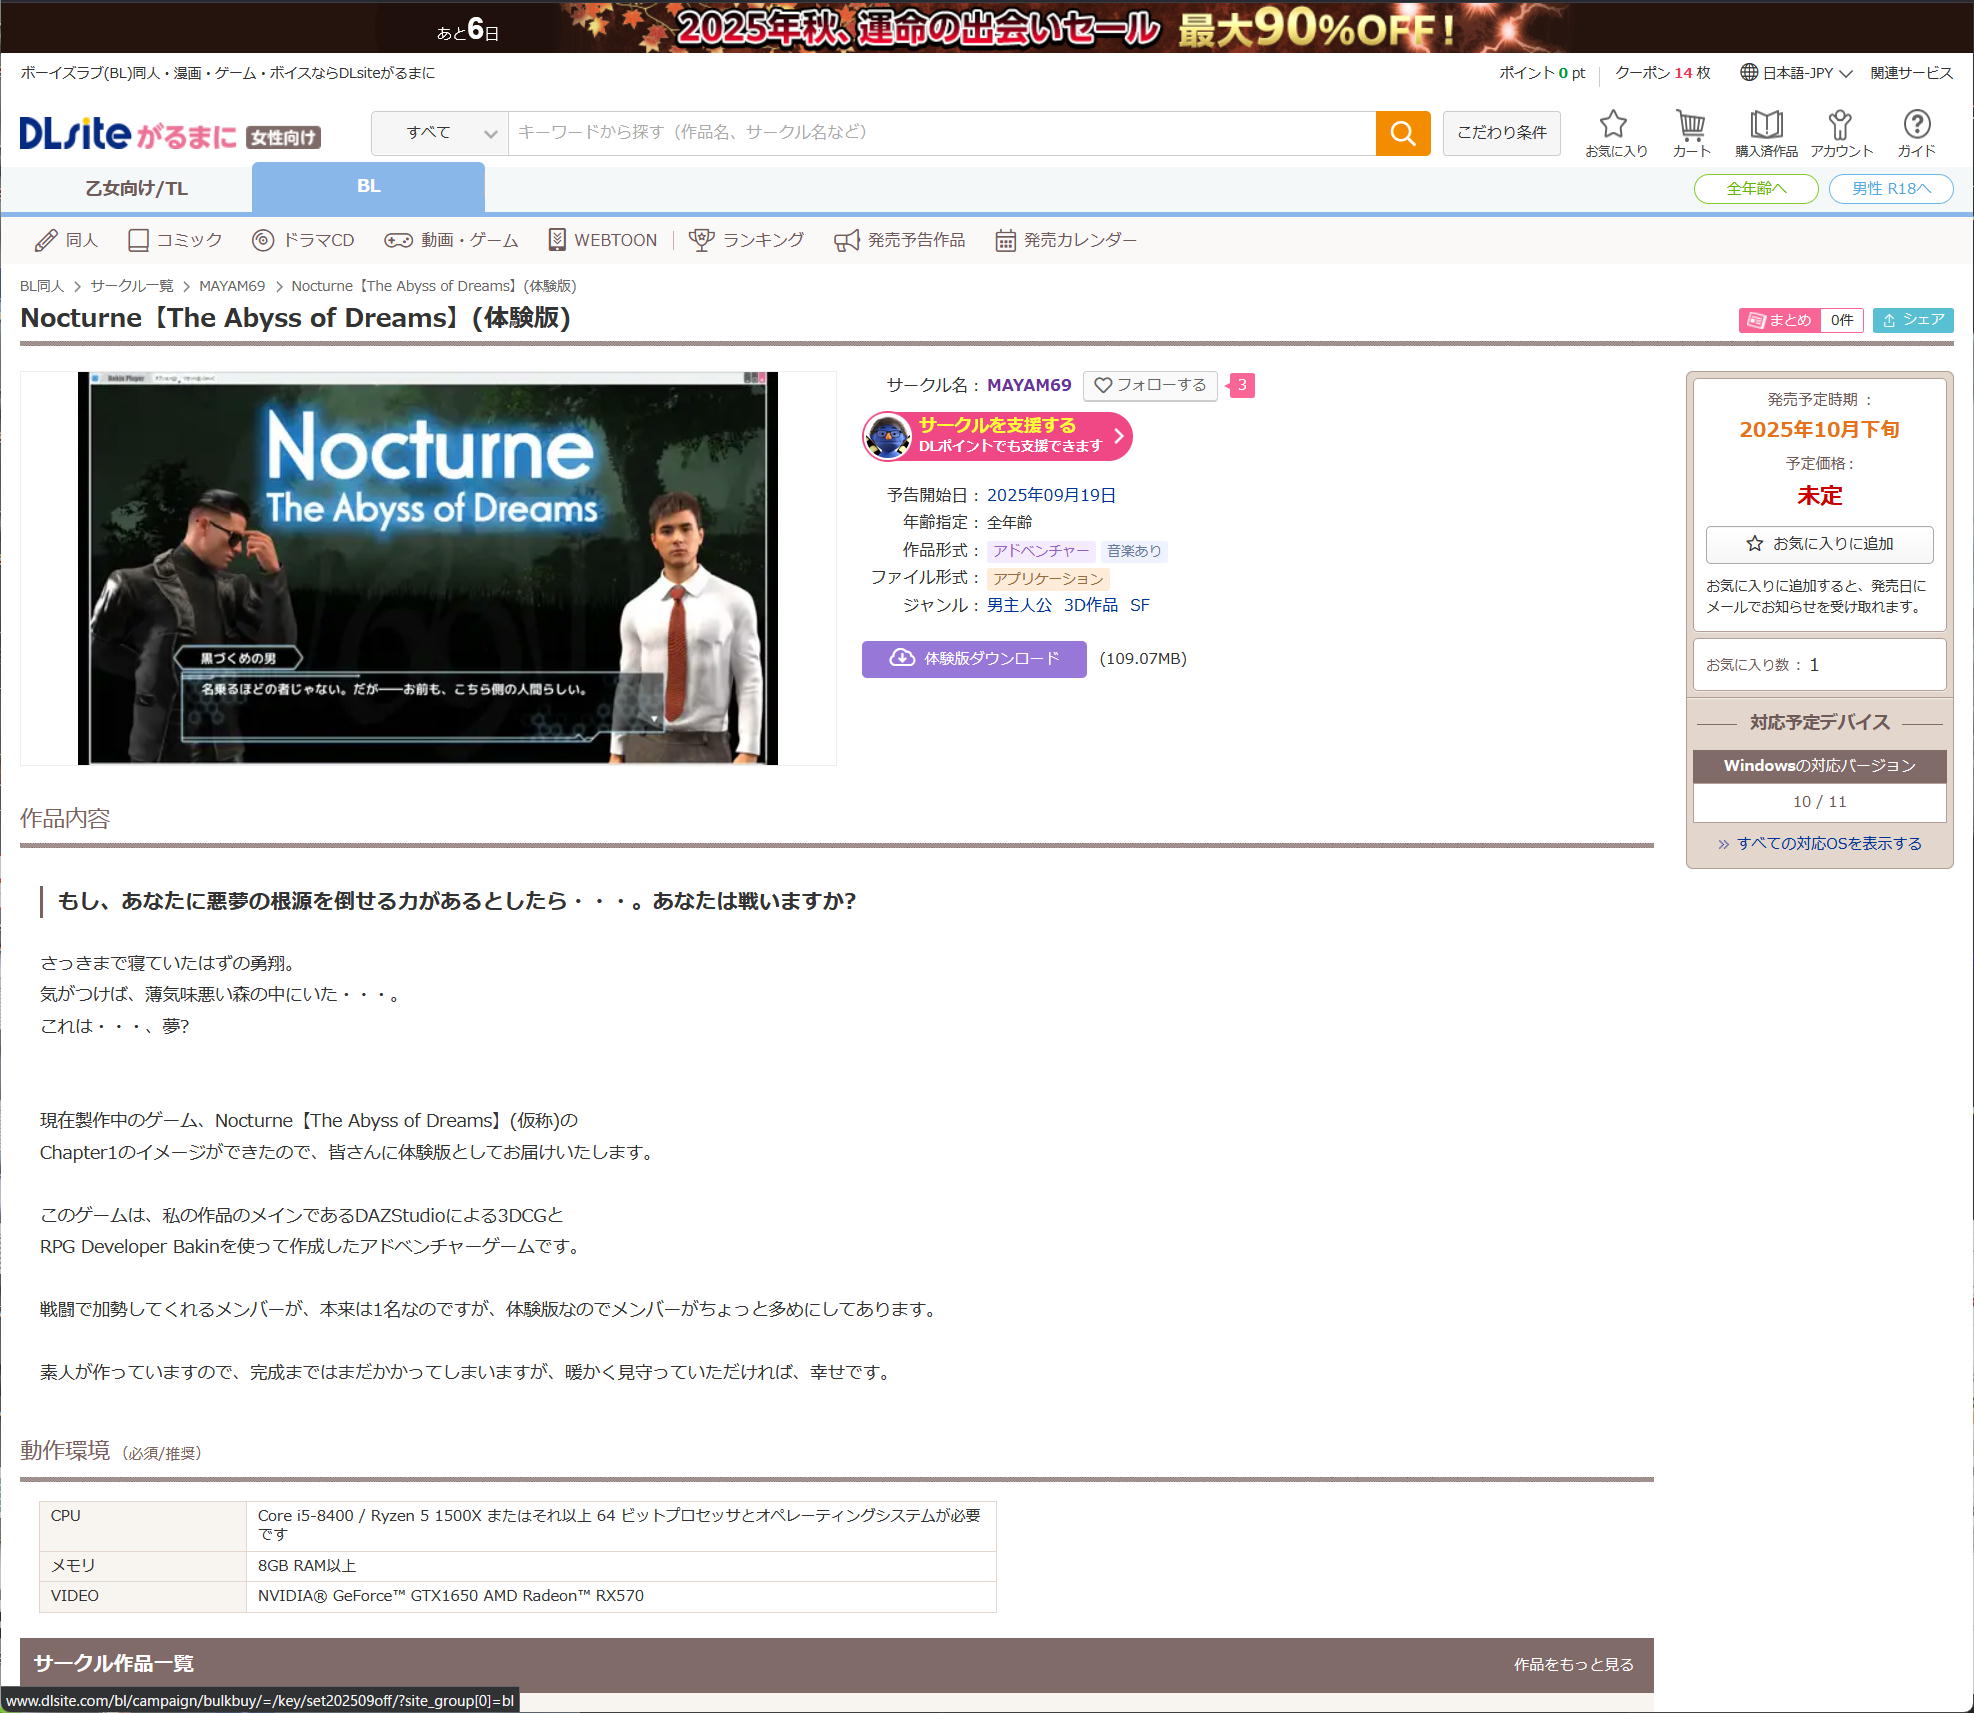Open the カート shopping cart icon
Screen dimensions: 1974x1713
tap(1691, 133)
